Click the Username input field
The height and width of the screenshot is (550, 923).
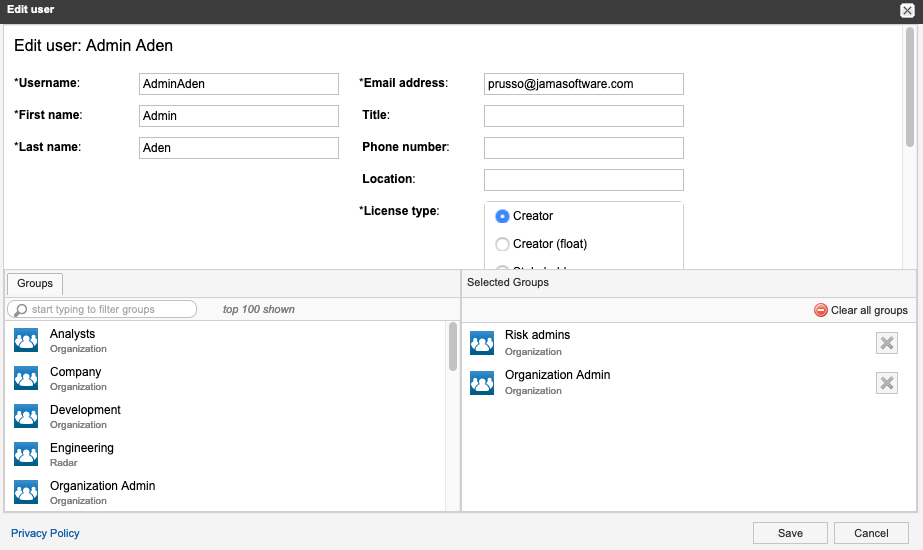239,84
